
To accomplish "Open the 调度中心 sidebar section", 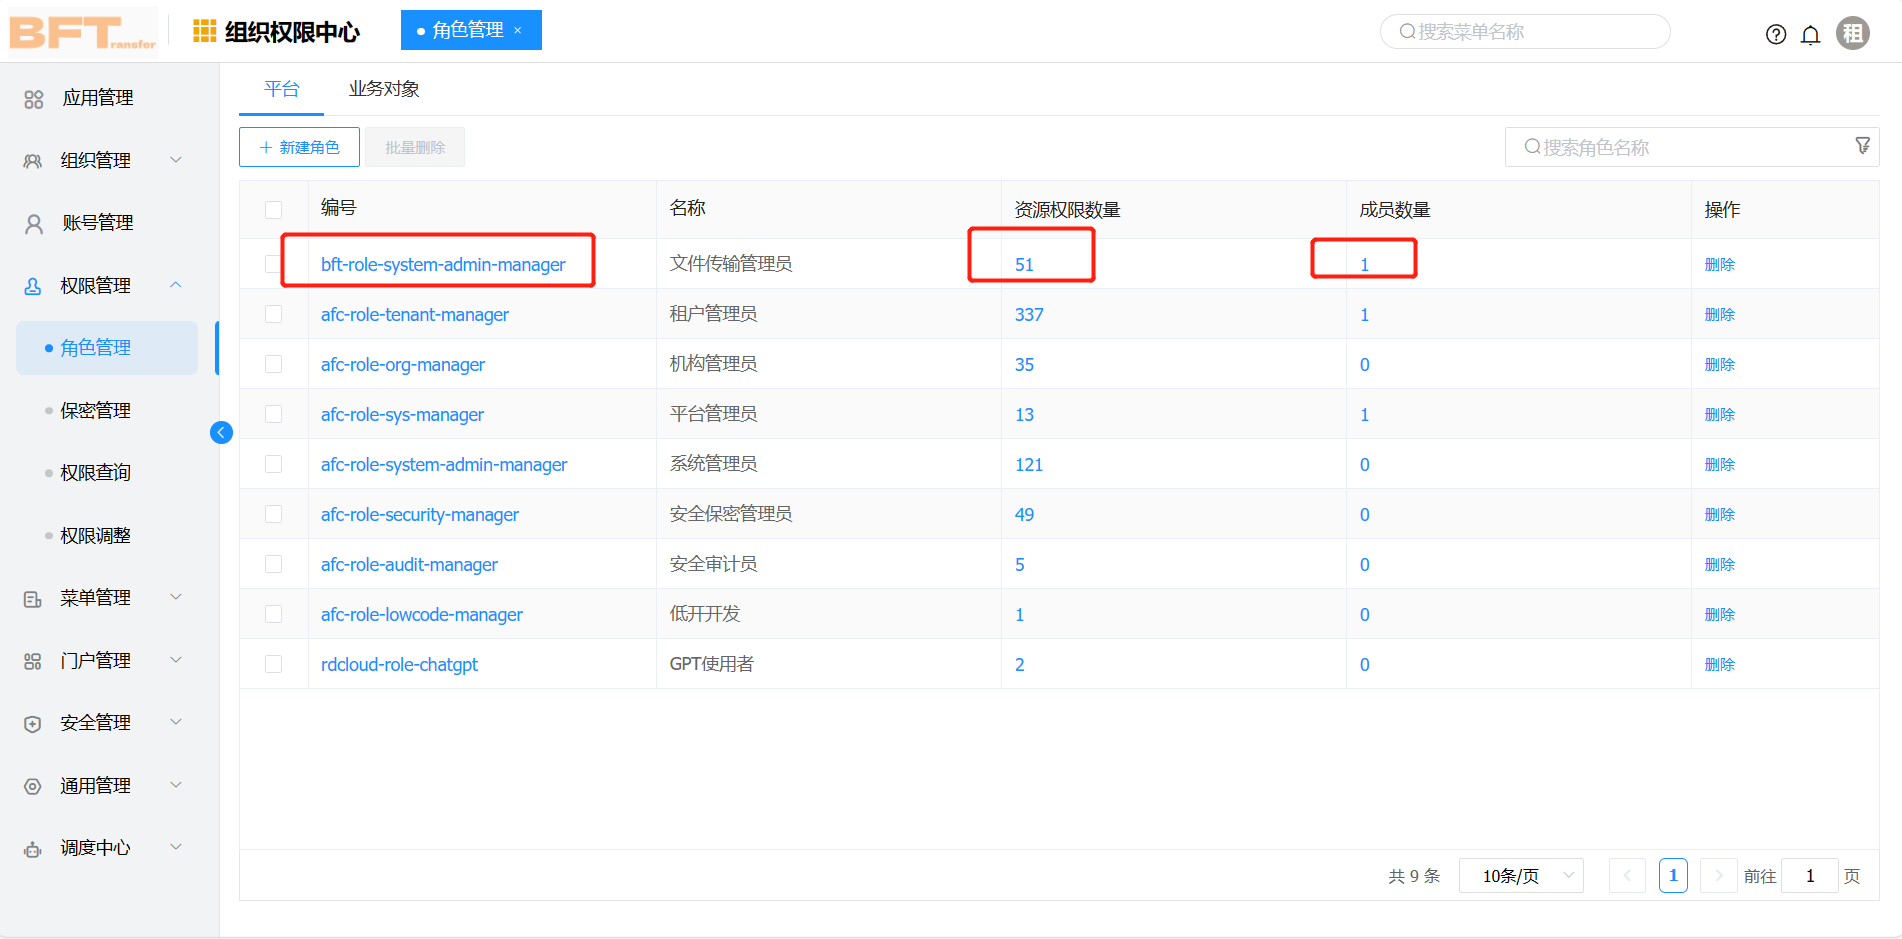I will (33, 847).
